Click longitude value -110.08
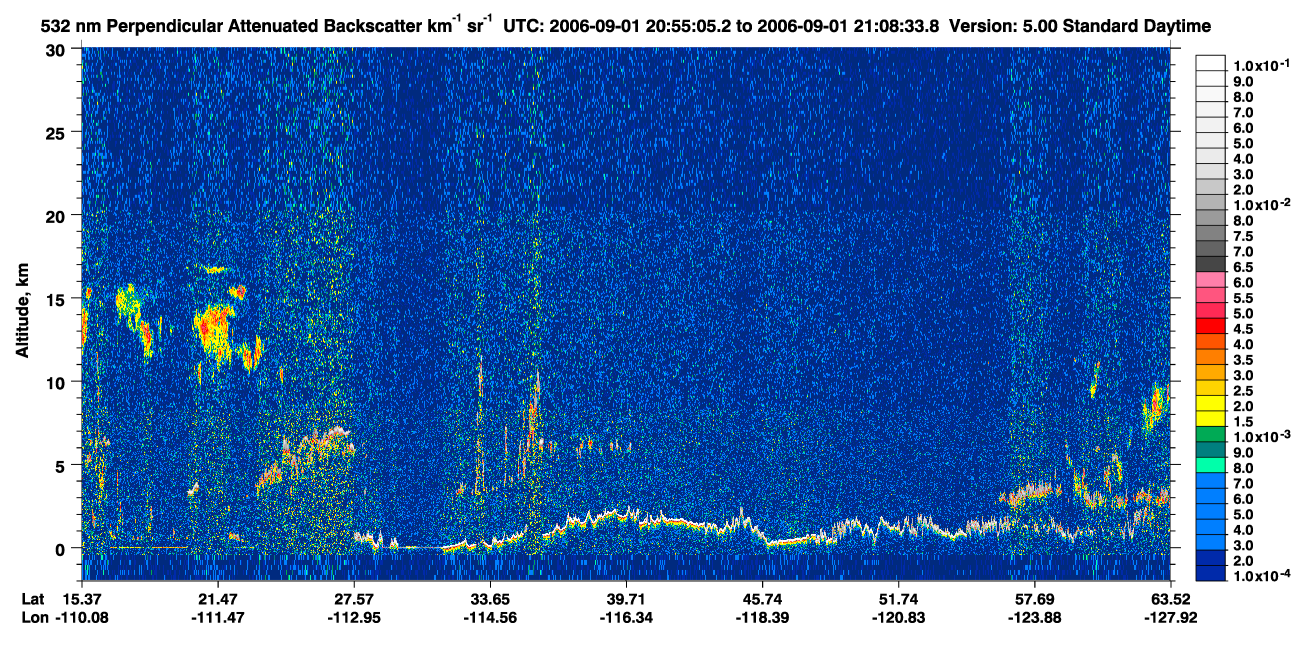This screenshot has width=1300, height=667. (81, 617)
